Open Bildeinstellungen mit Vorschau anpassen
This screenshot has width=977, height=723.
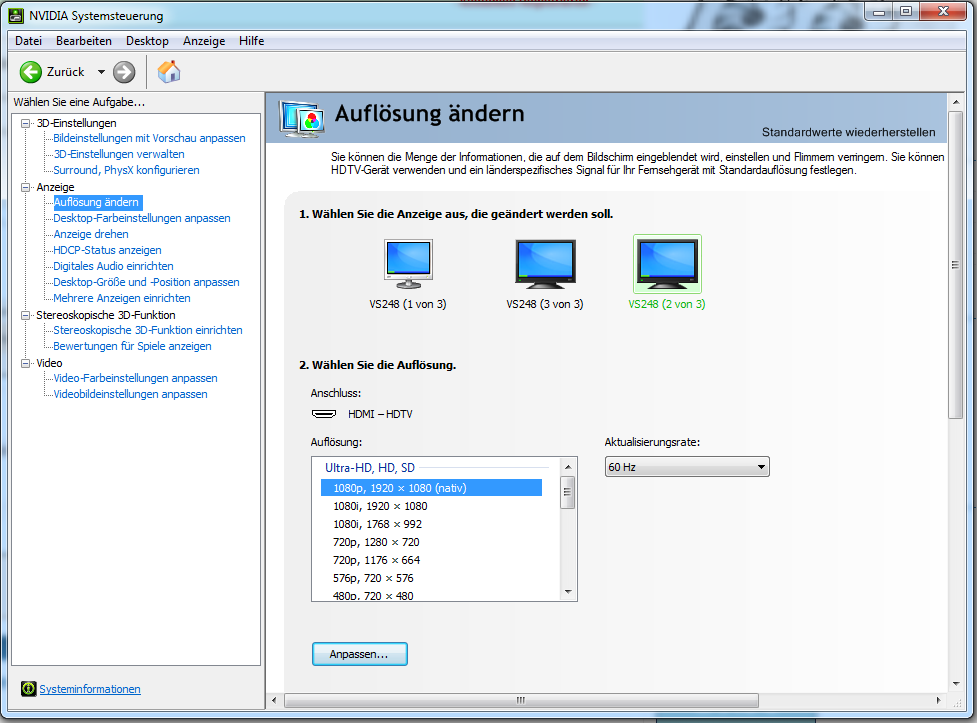tap(150, 138)
